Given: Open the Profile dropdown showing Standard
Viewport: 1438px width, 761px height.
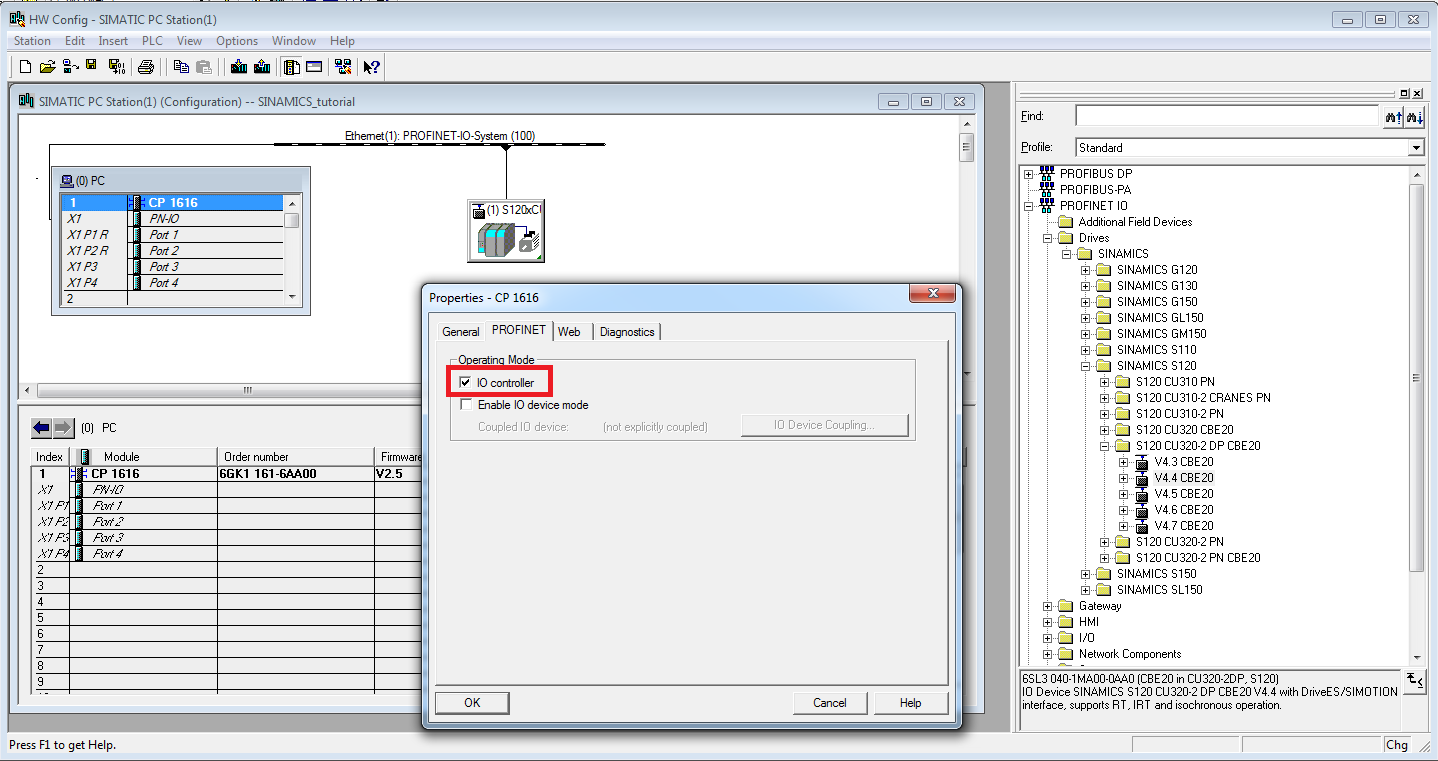Looking at the screenshot, I should 1415,147.
